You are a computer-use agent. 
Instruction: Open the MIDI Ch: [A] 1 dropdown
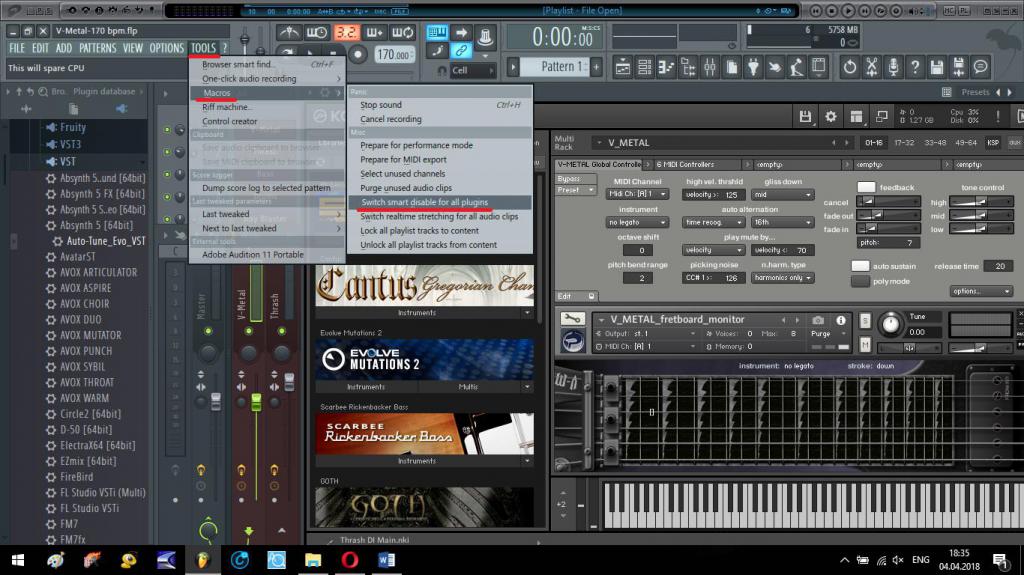[637, 194]
